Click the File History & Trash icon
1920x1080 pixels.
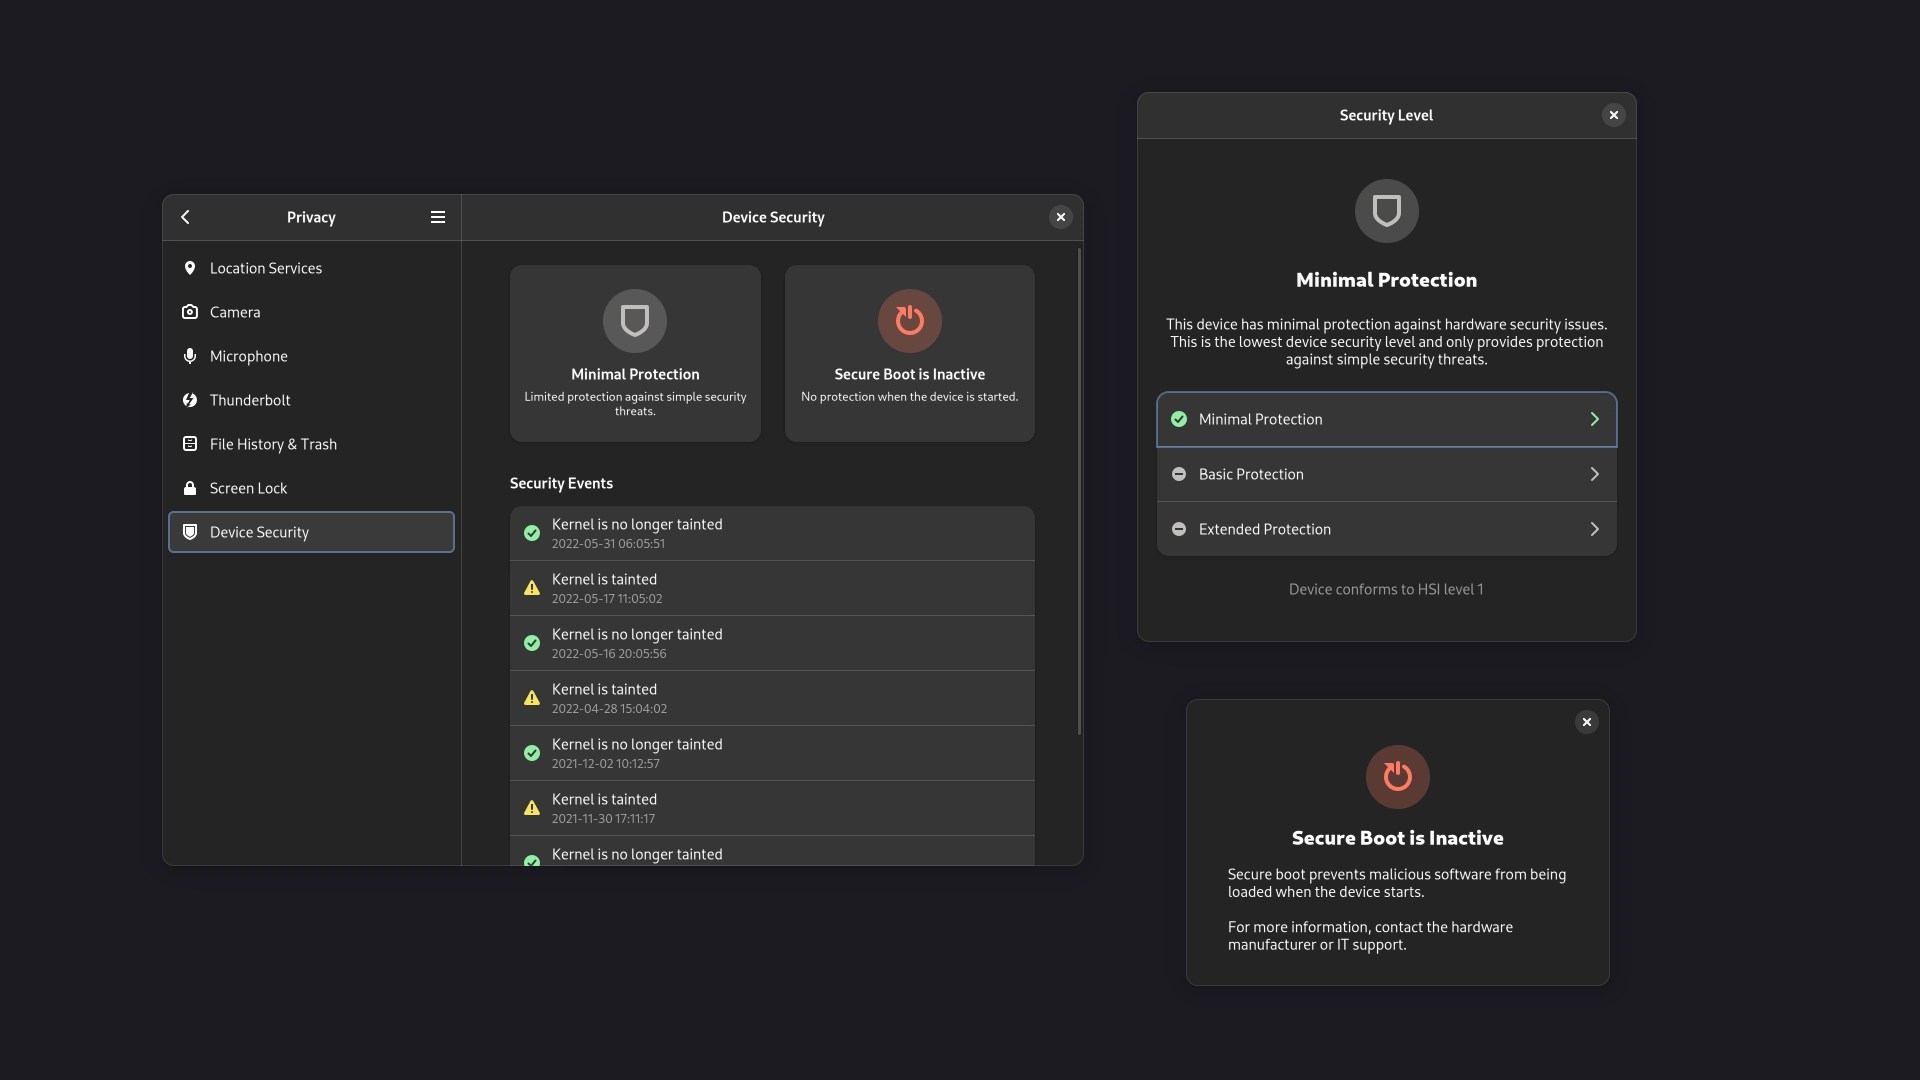190,444
